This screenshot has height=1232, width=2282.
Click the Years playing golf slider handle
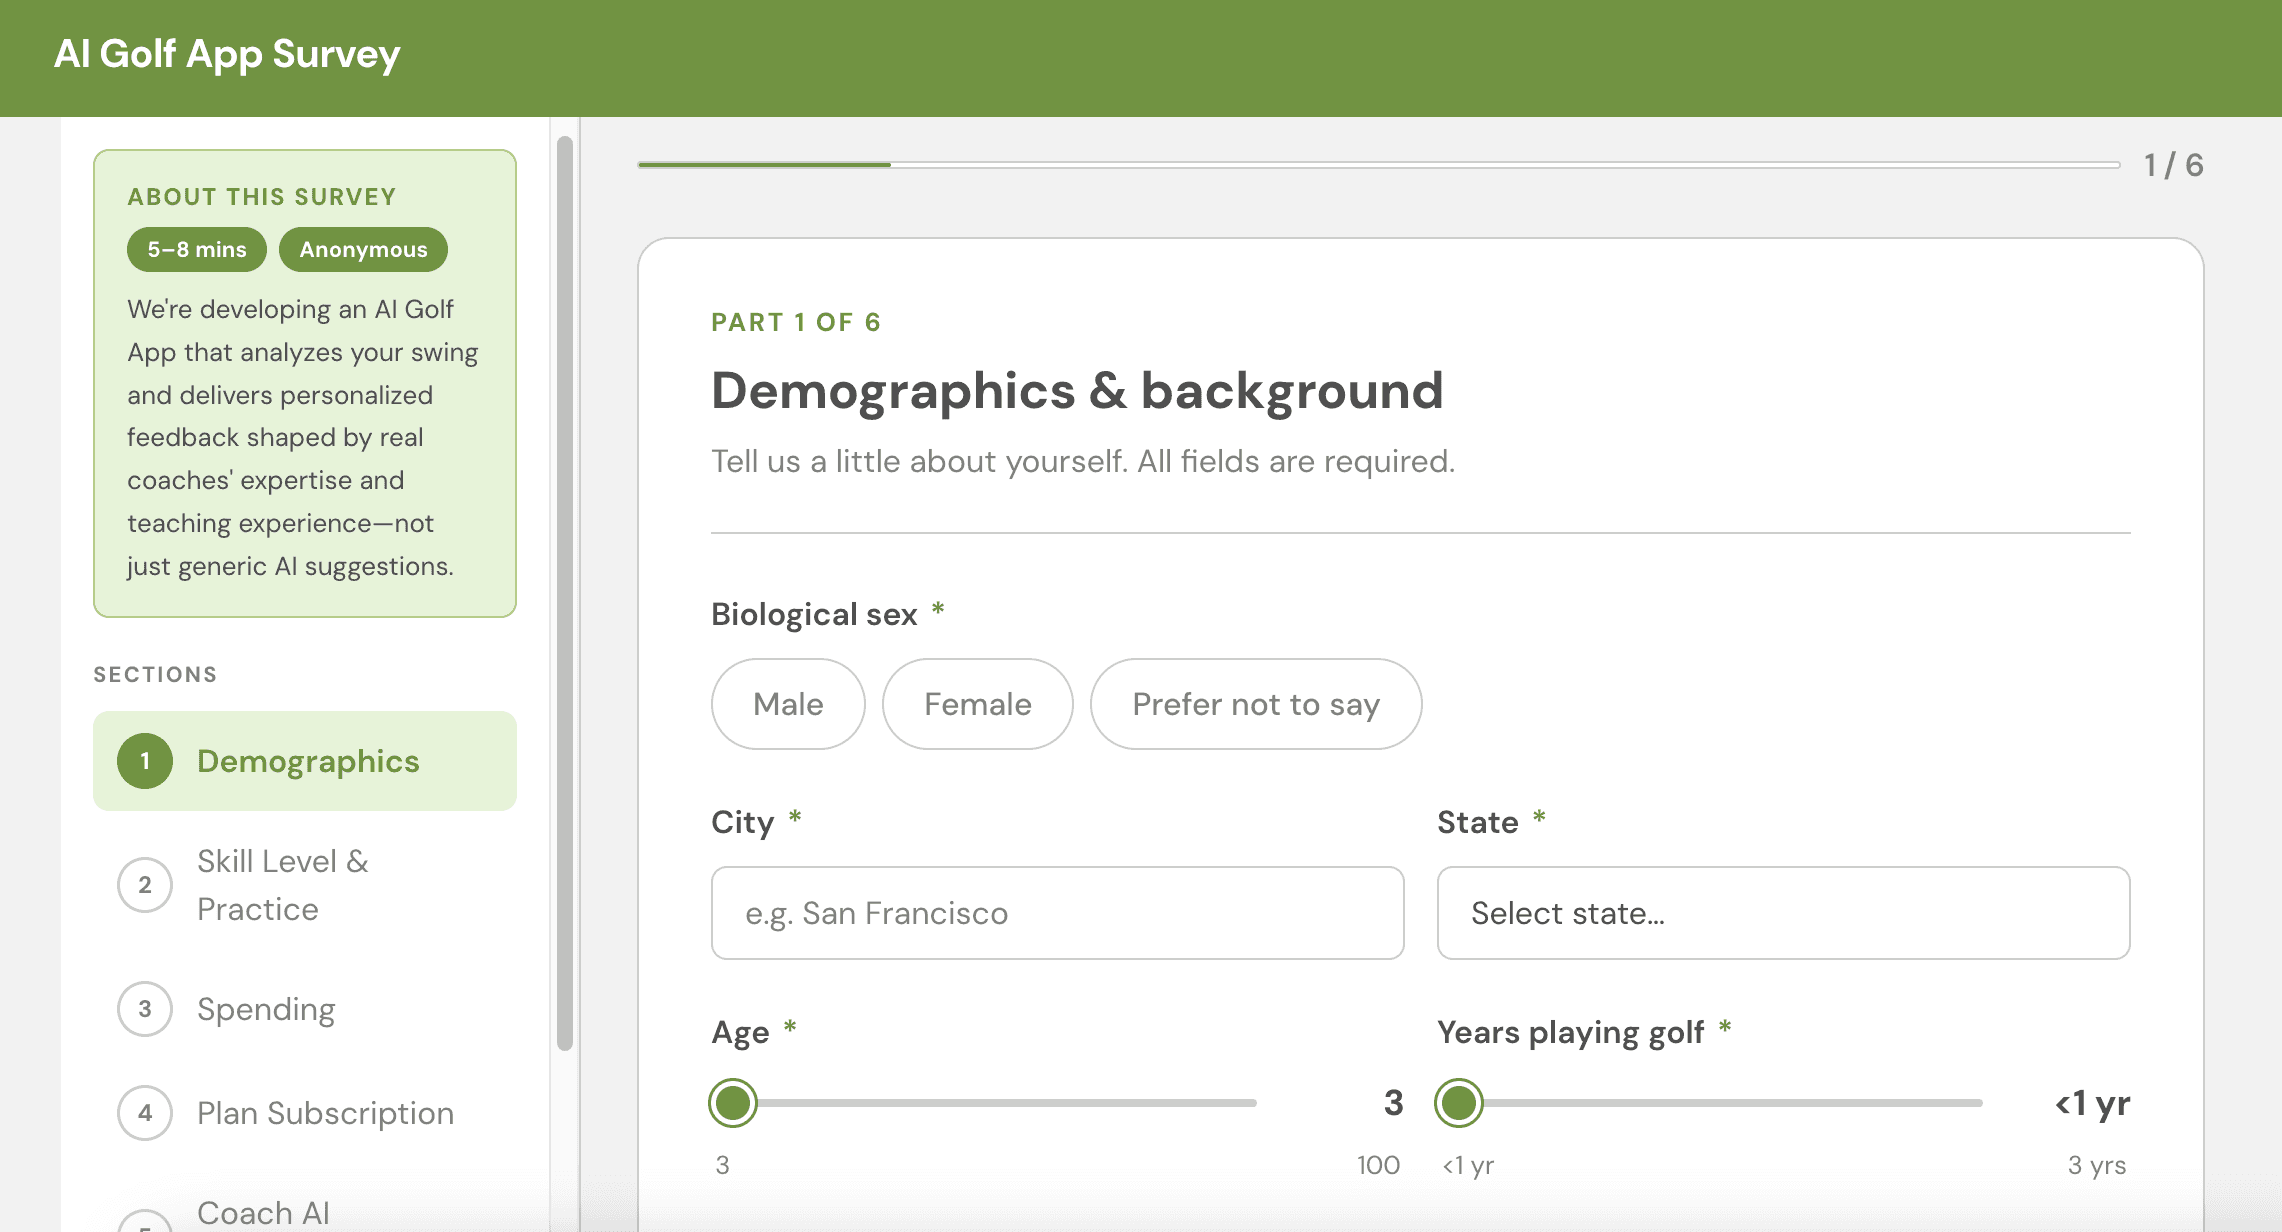coord(1459,1103)
